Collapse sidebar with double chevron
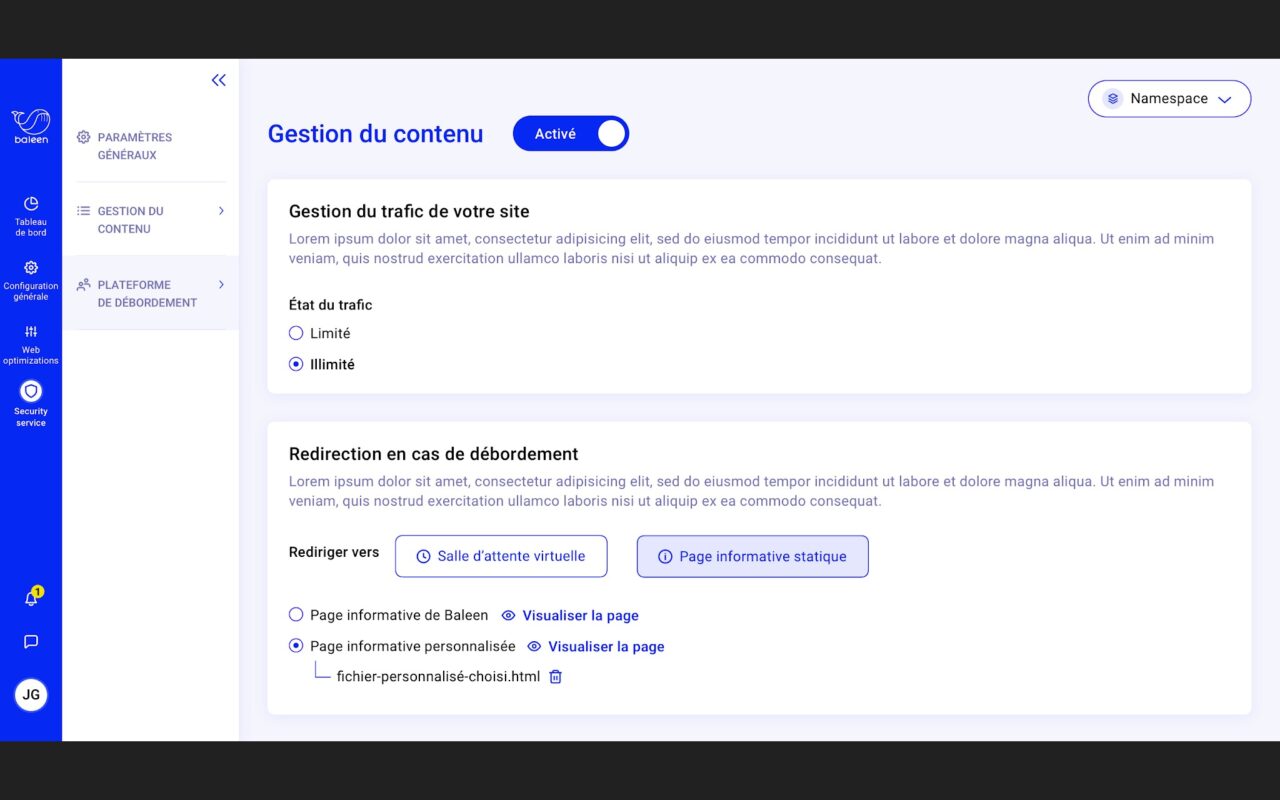This screenshot has height=800, width=1280. (x=219, y=81)
